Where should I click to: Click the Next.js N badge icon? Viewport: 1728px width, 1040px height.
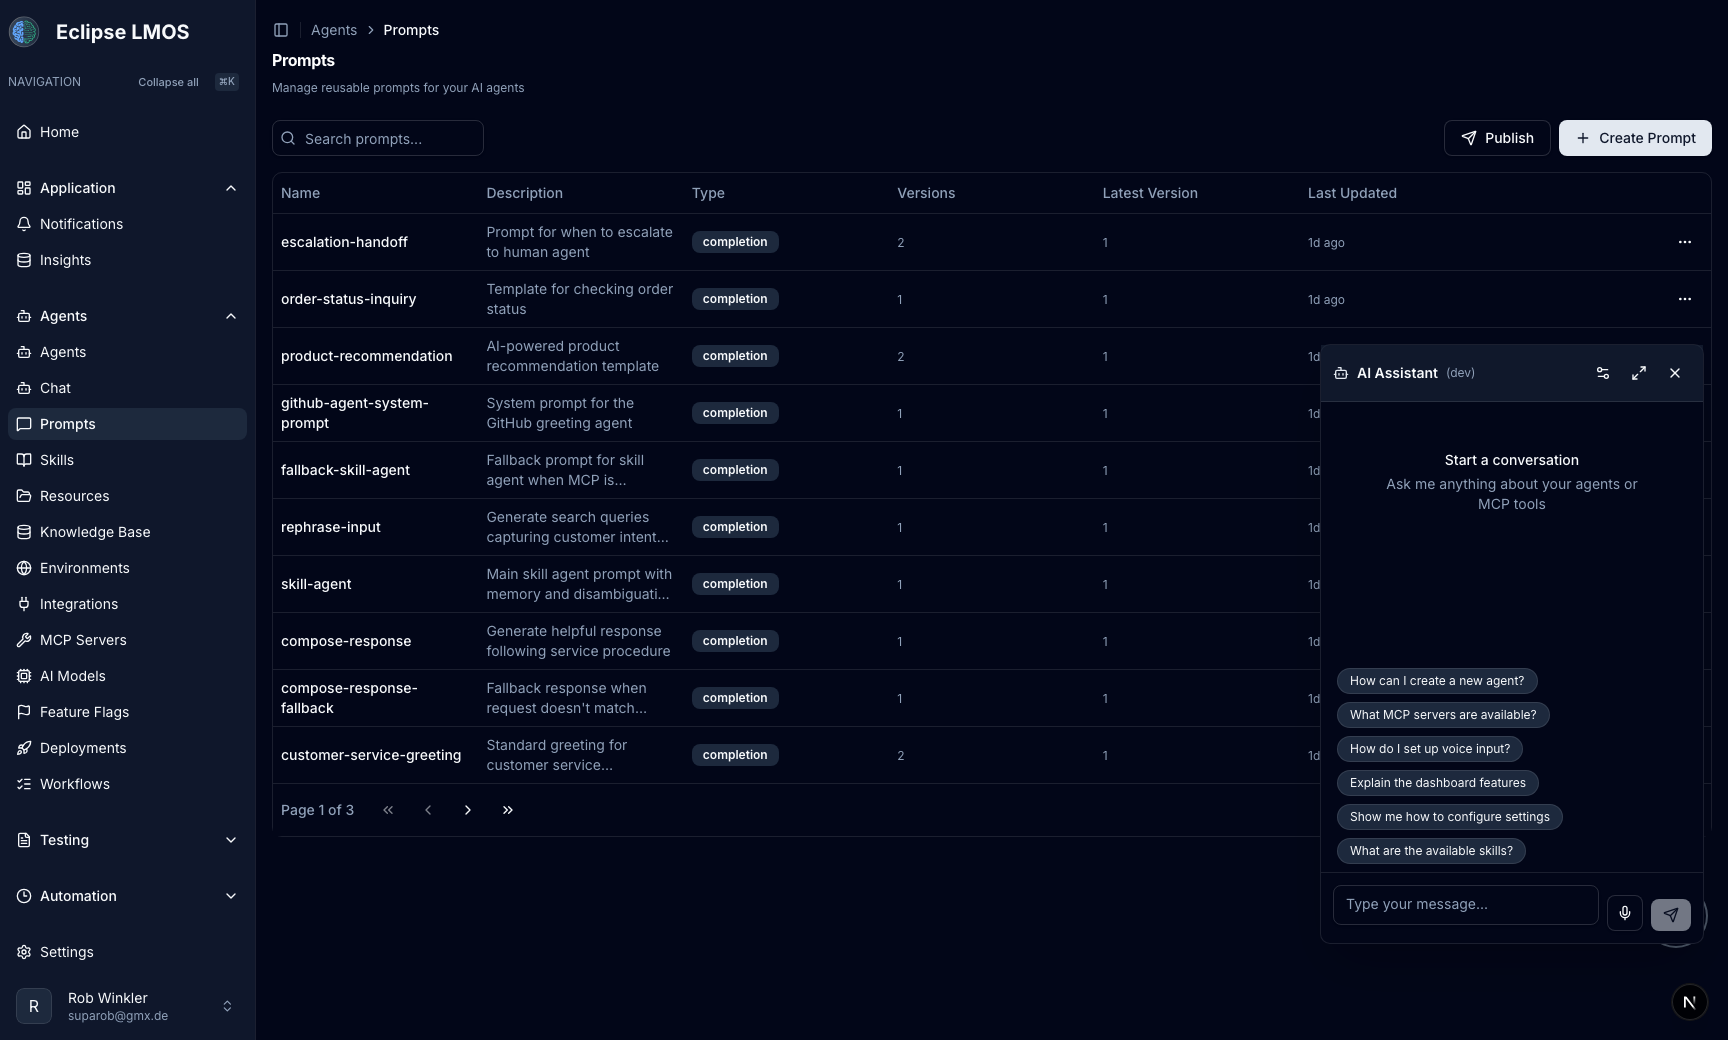coord(1690,1002)
